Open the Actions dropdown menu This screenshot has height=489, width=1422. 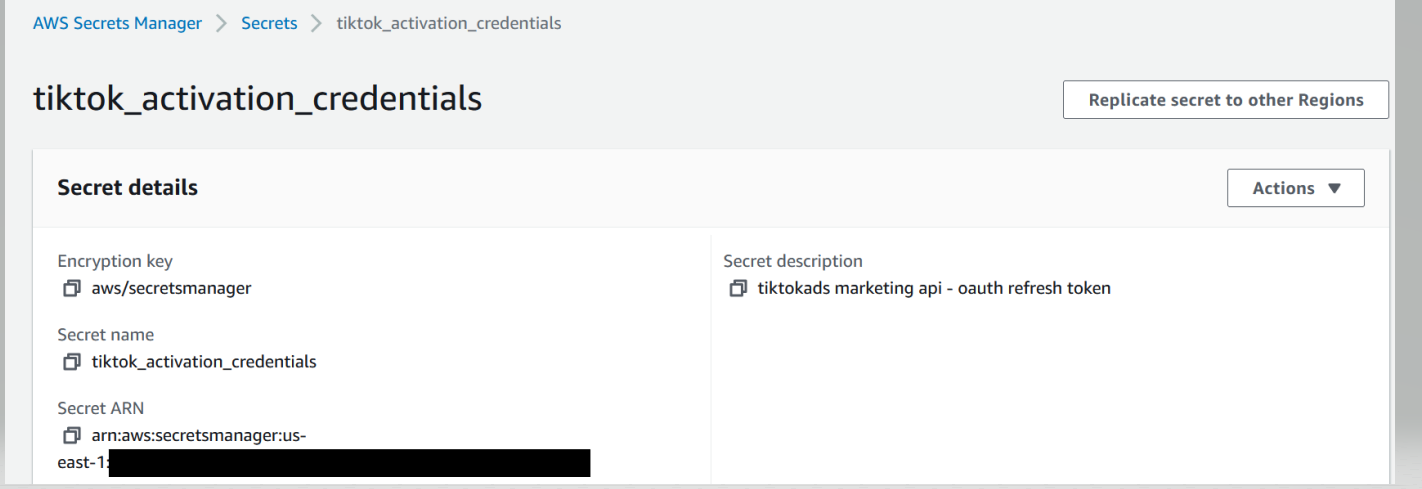point(1295,188)
